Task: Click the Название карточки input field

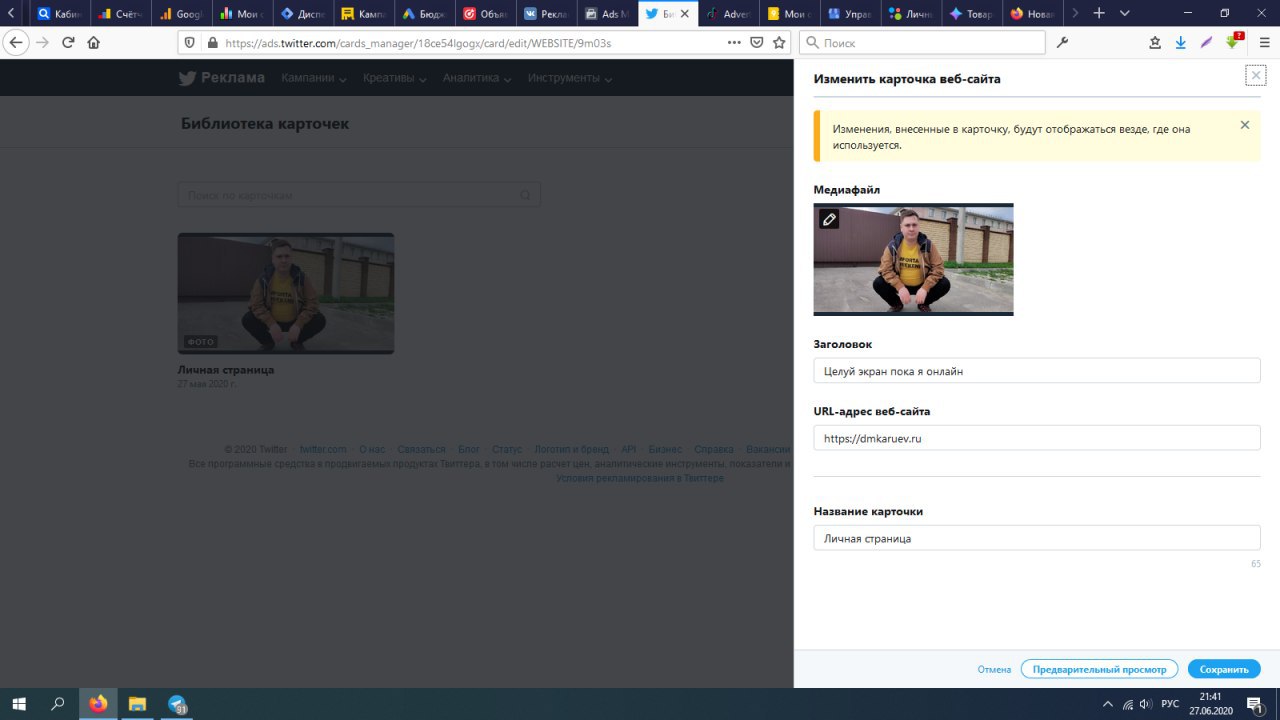Action: (x=1037, y=538)
